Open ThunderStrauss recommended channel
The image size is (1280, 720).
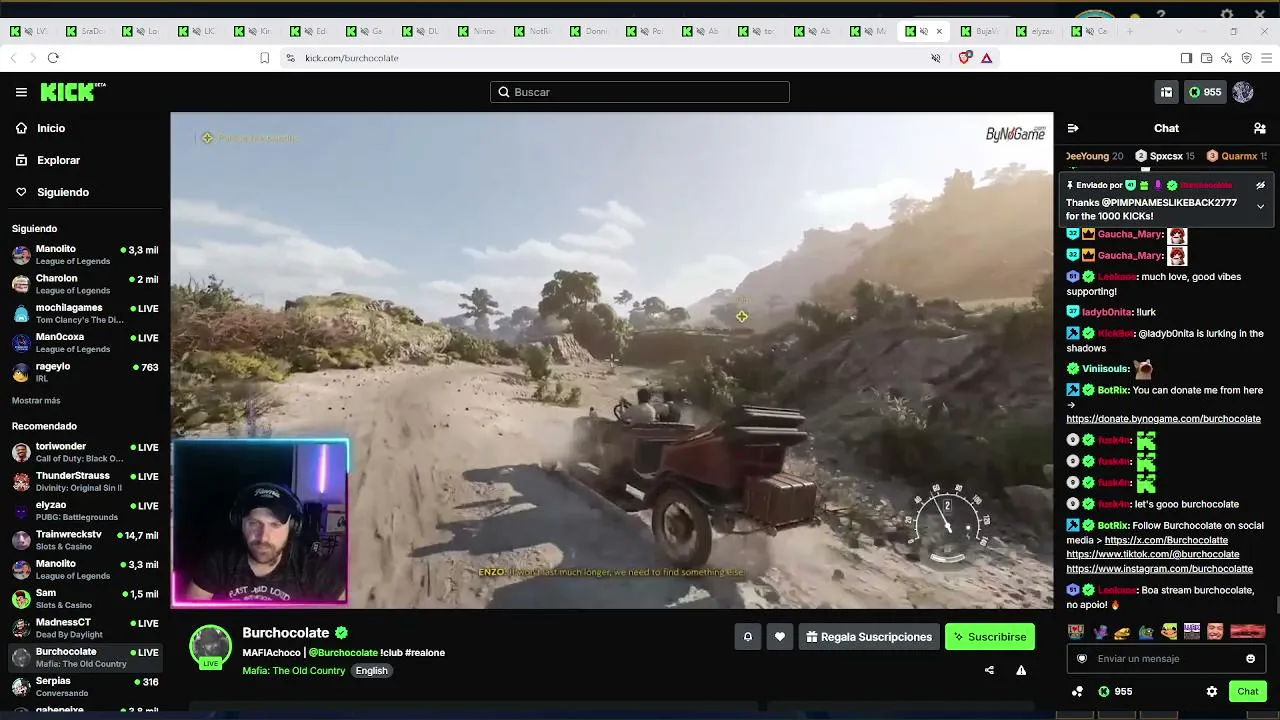tap(85, 482)
